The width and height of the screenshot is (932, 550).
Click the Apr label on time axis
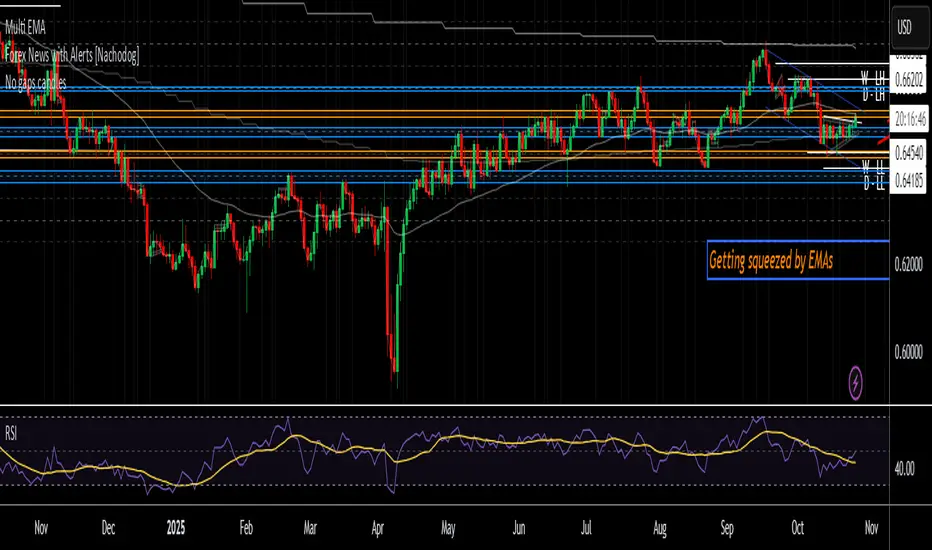coord(378,527)
